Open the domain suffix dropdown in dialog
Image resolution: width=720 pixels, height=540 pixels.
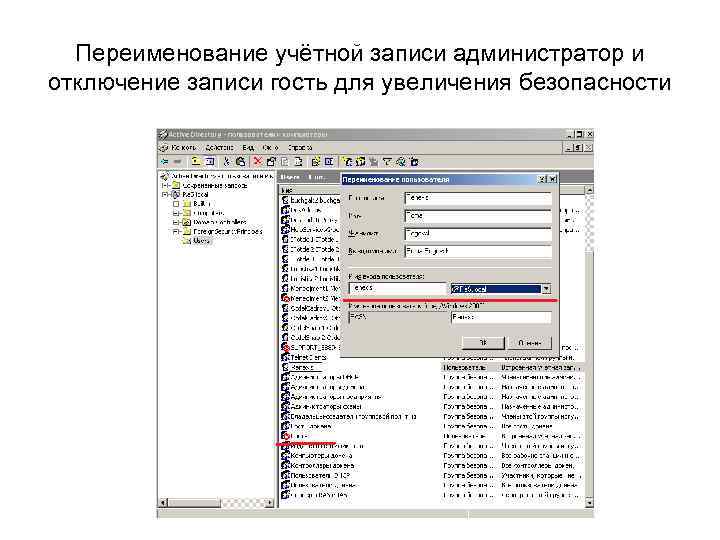tap(546, 289)
